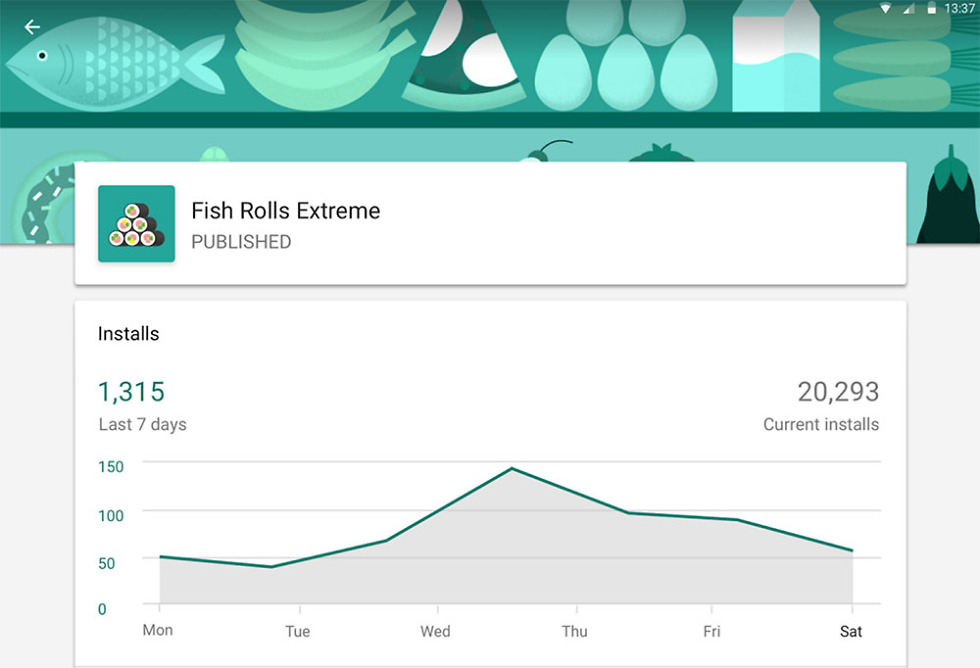Tap the battery status icon

click(x=931, y=9)
